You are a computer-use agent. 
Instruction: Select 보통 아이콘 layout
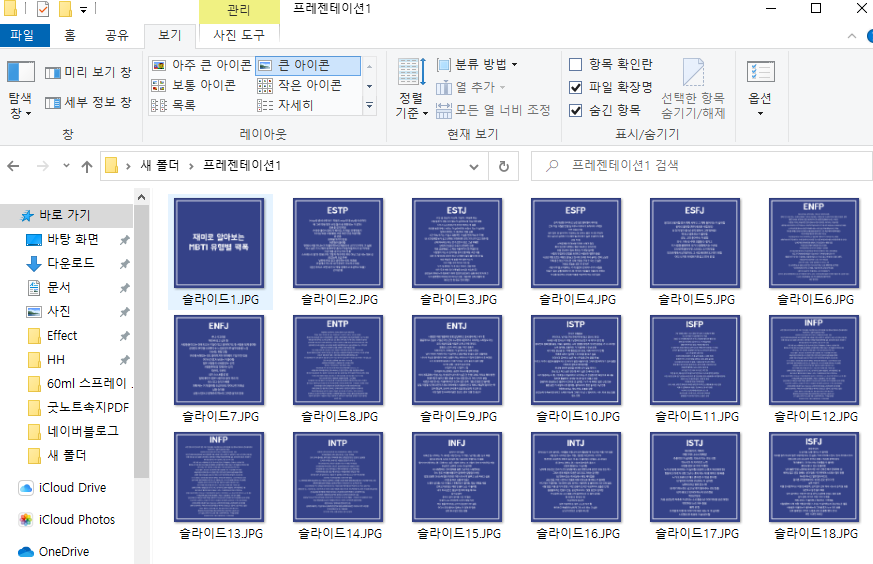pos(193,85)
